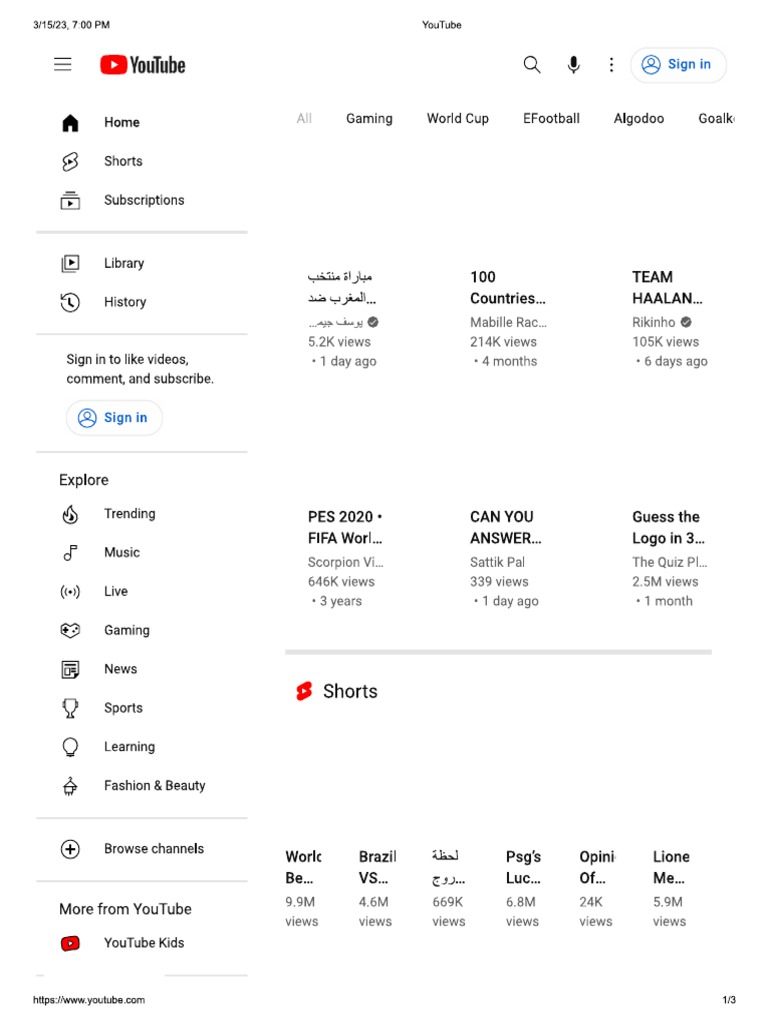Screen dimensions: 768x1024
Task: Go to Subscriptions in sidebar
Action: tap(143, 200)
